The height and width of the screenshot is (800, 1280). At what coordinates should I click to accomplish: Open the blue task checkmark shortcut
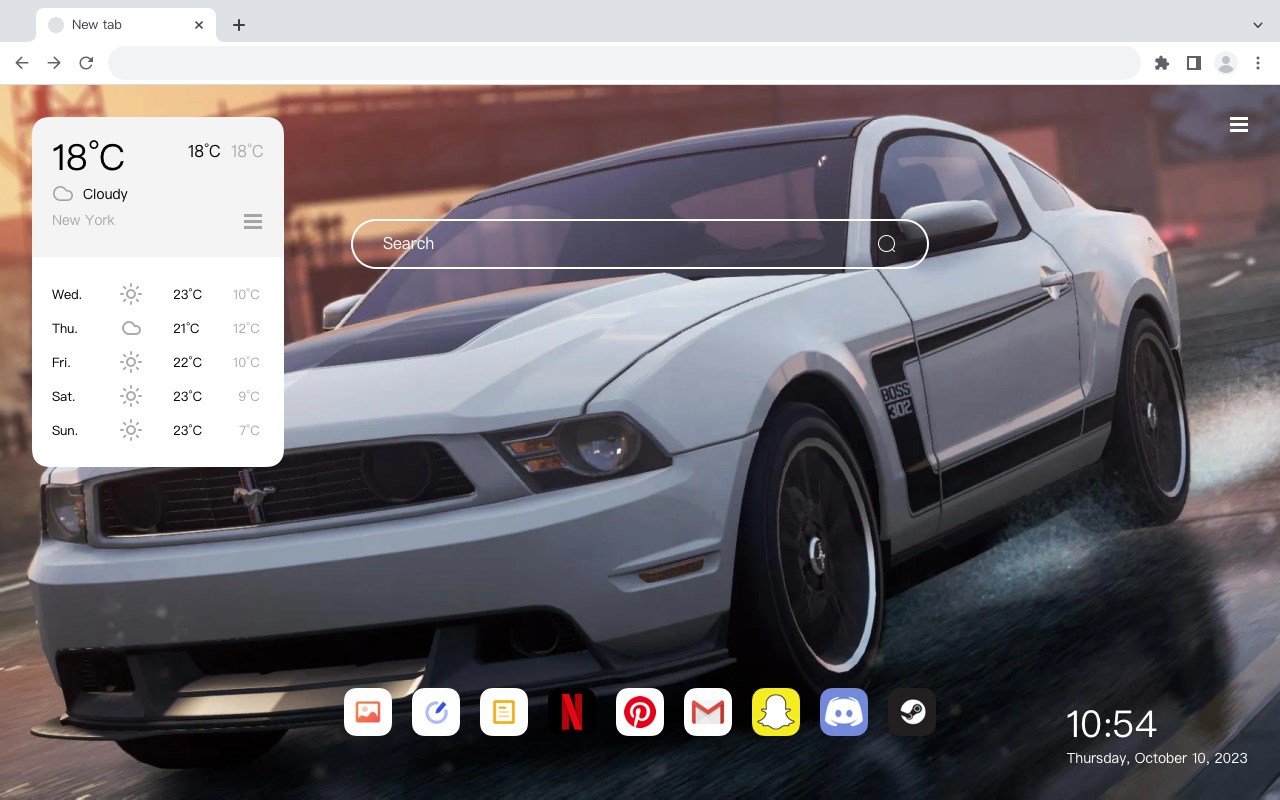(x=436, y=712)
